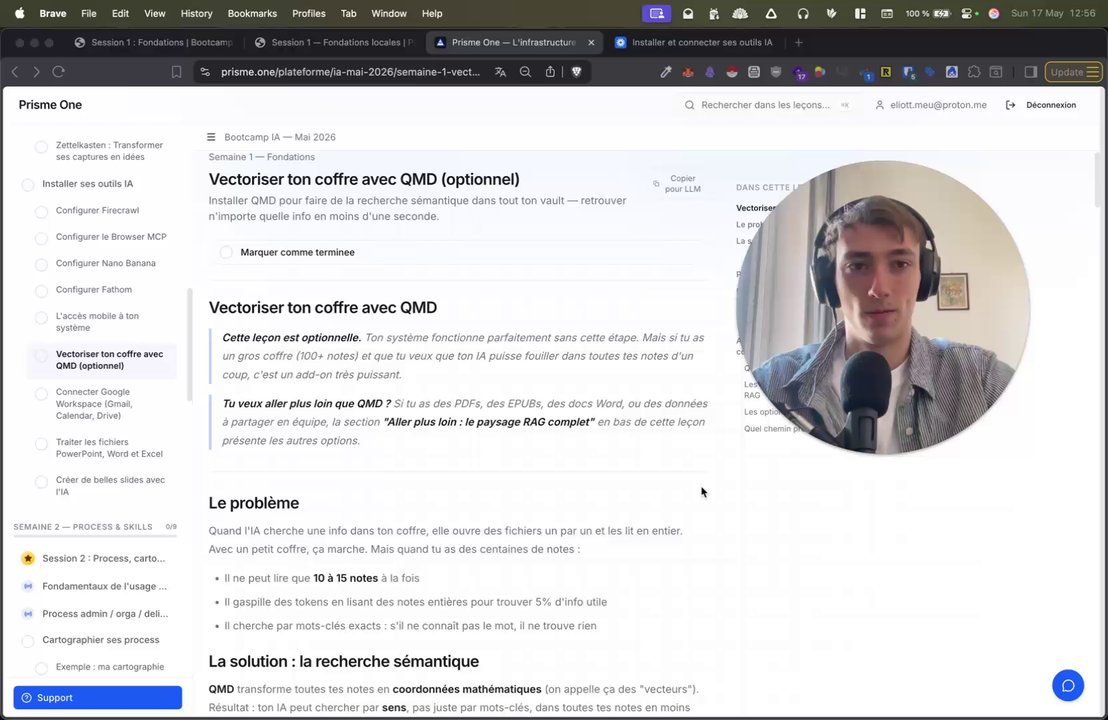Open the yellow R extension
Viewport: 1108px width, 720px height.
885,72
